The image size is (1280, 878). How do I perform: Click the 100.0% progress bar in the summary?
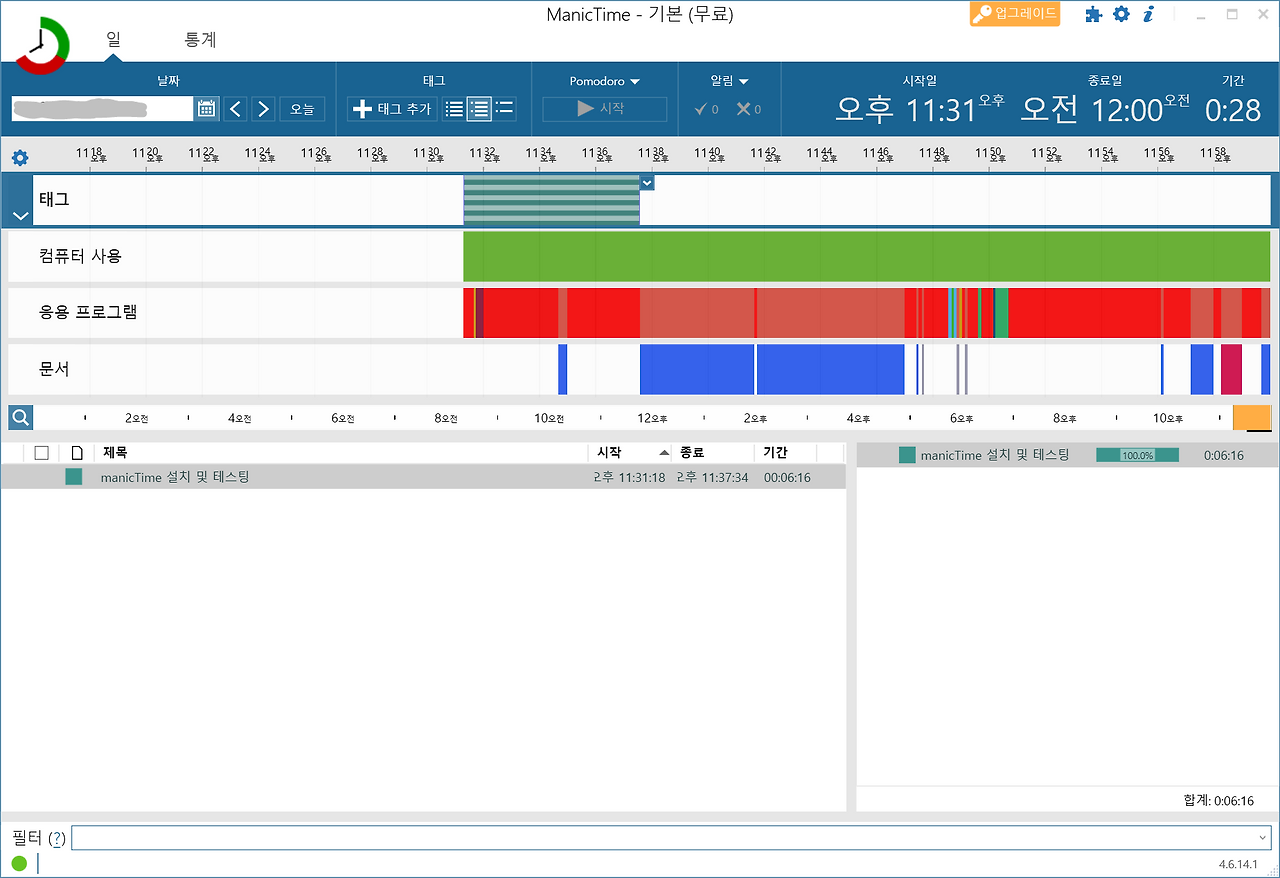click(x=1137, y=455)
